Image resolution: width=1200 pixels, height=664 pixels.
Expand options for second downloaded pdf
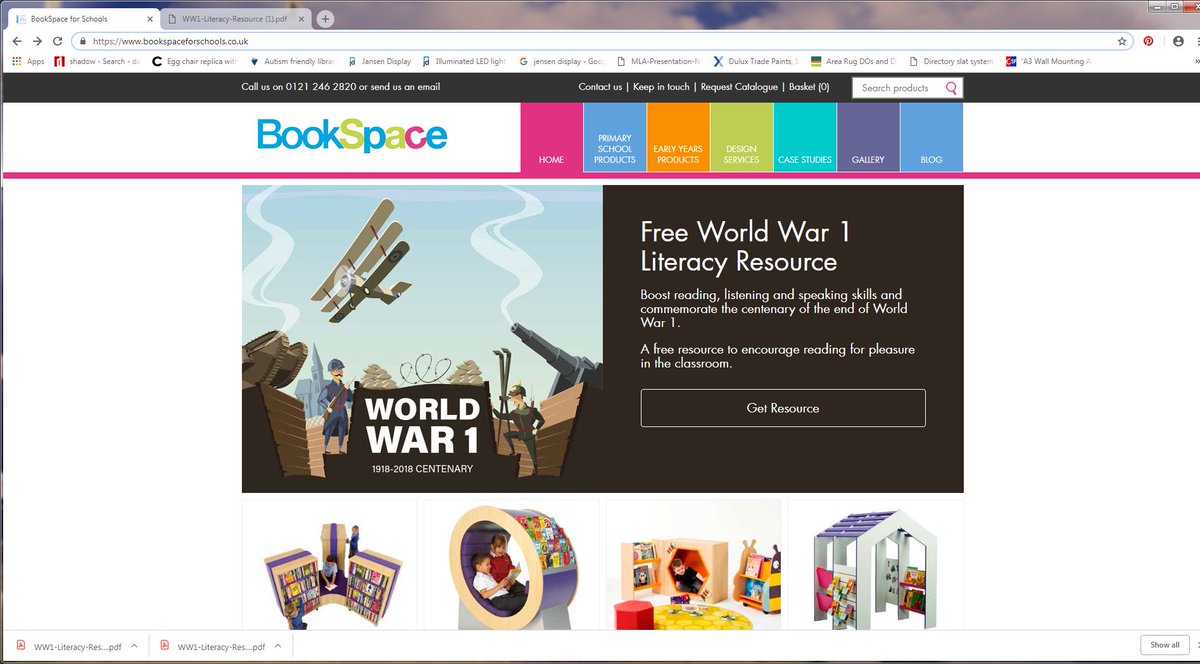pyautogui.click(x=278, y=647)
